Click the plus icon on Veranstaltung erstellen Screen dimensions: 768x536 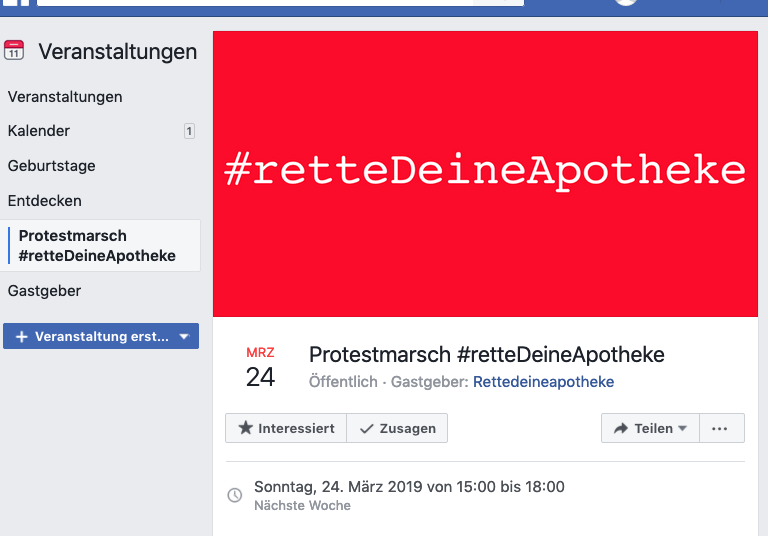tap(21, 337)
